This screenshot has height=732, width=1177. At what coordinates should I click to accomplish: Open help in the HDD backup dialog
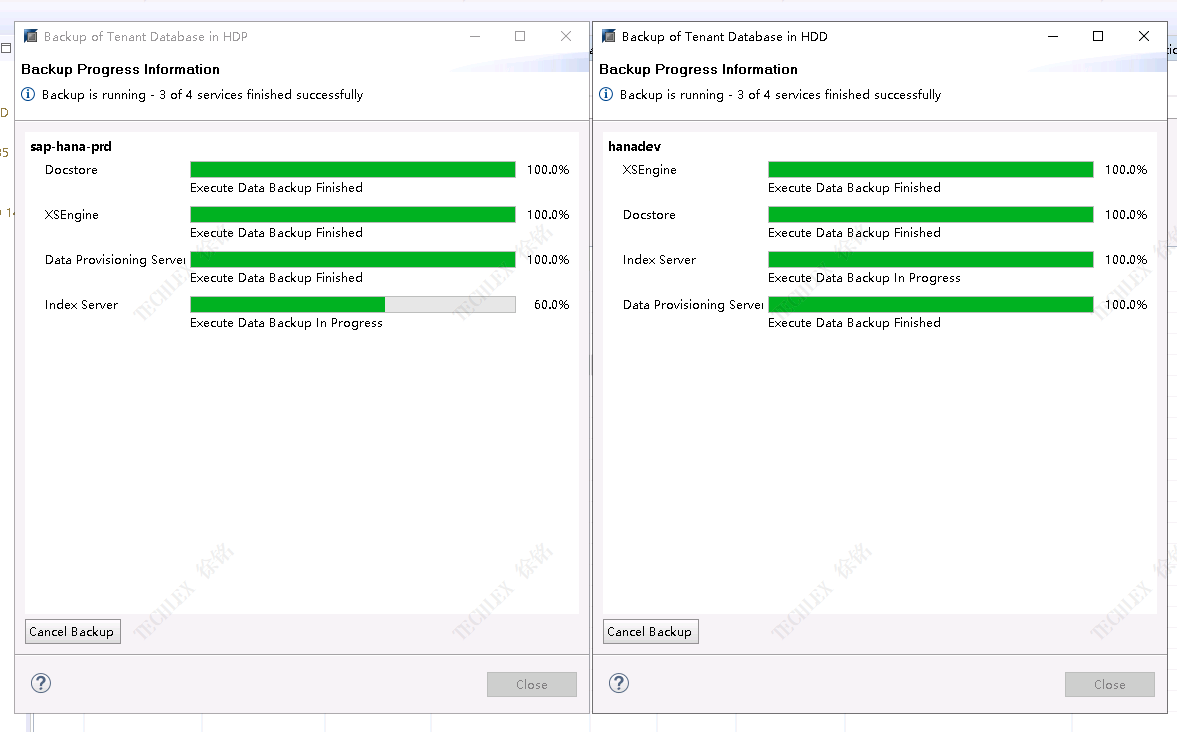click(619, 683)
